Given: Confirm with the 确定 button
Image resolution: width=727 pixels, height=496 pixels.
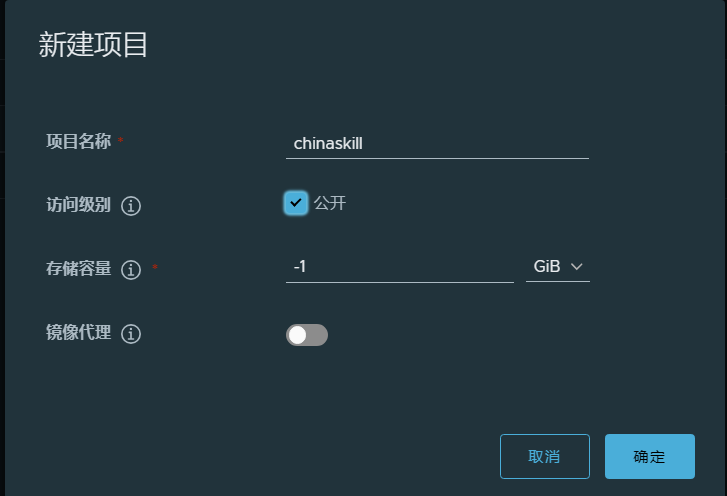Looking at the screenshot, I should coord(649,457).
